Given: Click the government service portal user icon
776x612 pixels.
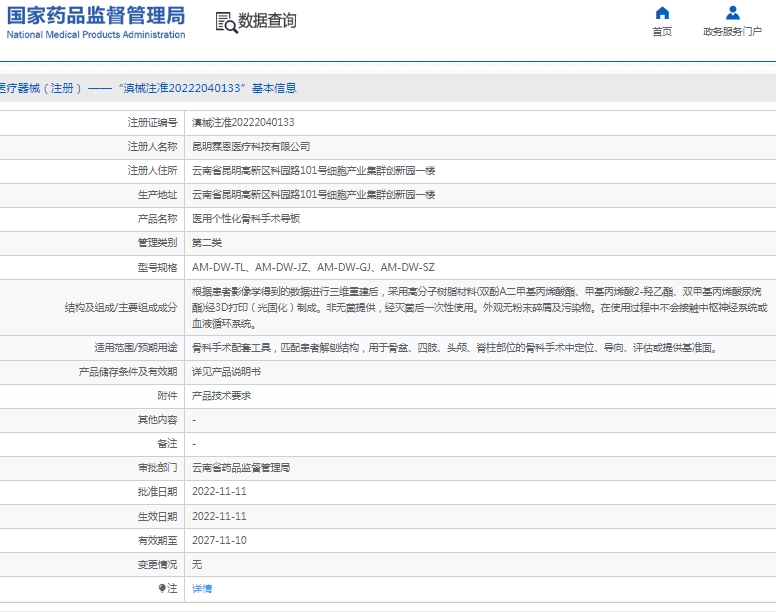Looking at the screenshot, I should point(732,12).
